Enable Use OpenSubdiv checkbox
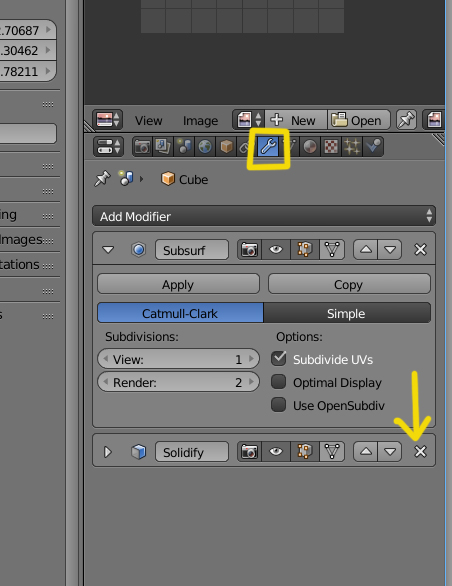The width and height of the screenshot is (452, 586). (279, 405)
